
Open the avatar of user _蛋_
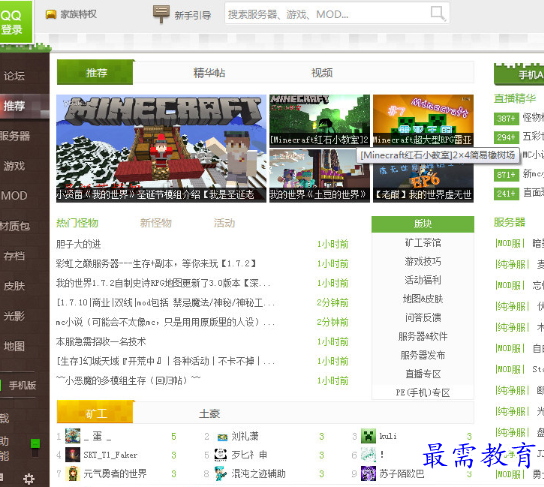click(73, 436)
